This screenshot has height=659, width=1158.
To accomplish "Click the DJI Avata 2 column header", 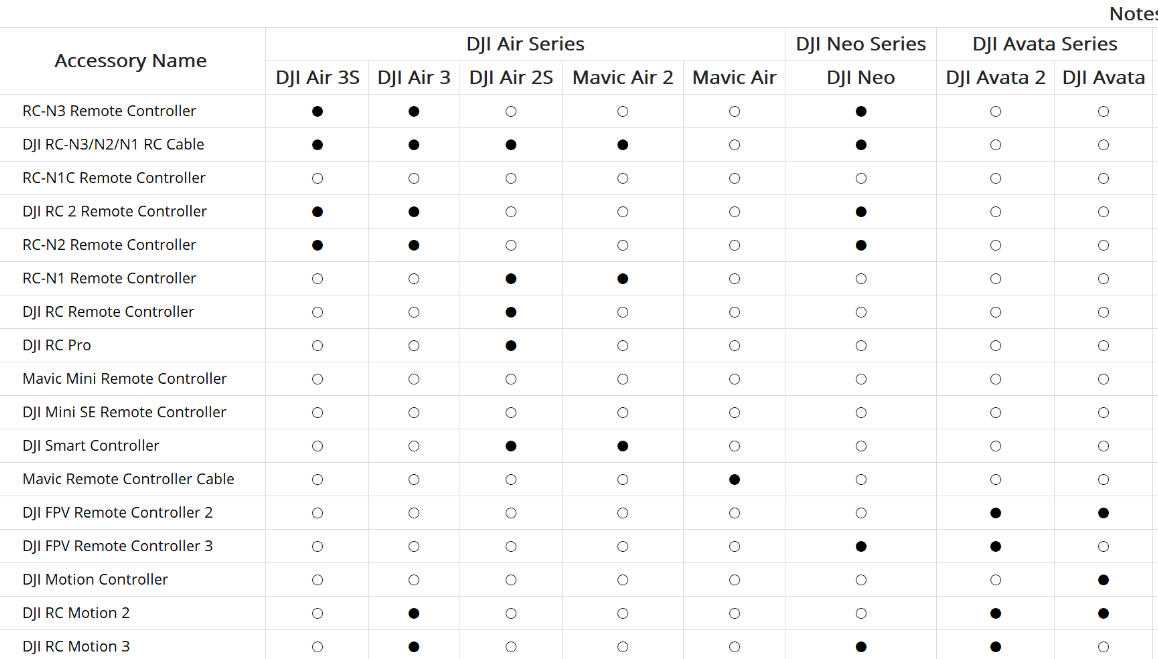I will tap(995, 78).
